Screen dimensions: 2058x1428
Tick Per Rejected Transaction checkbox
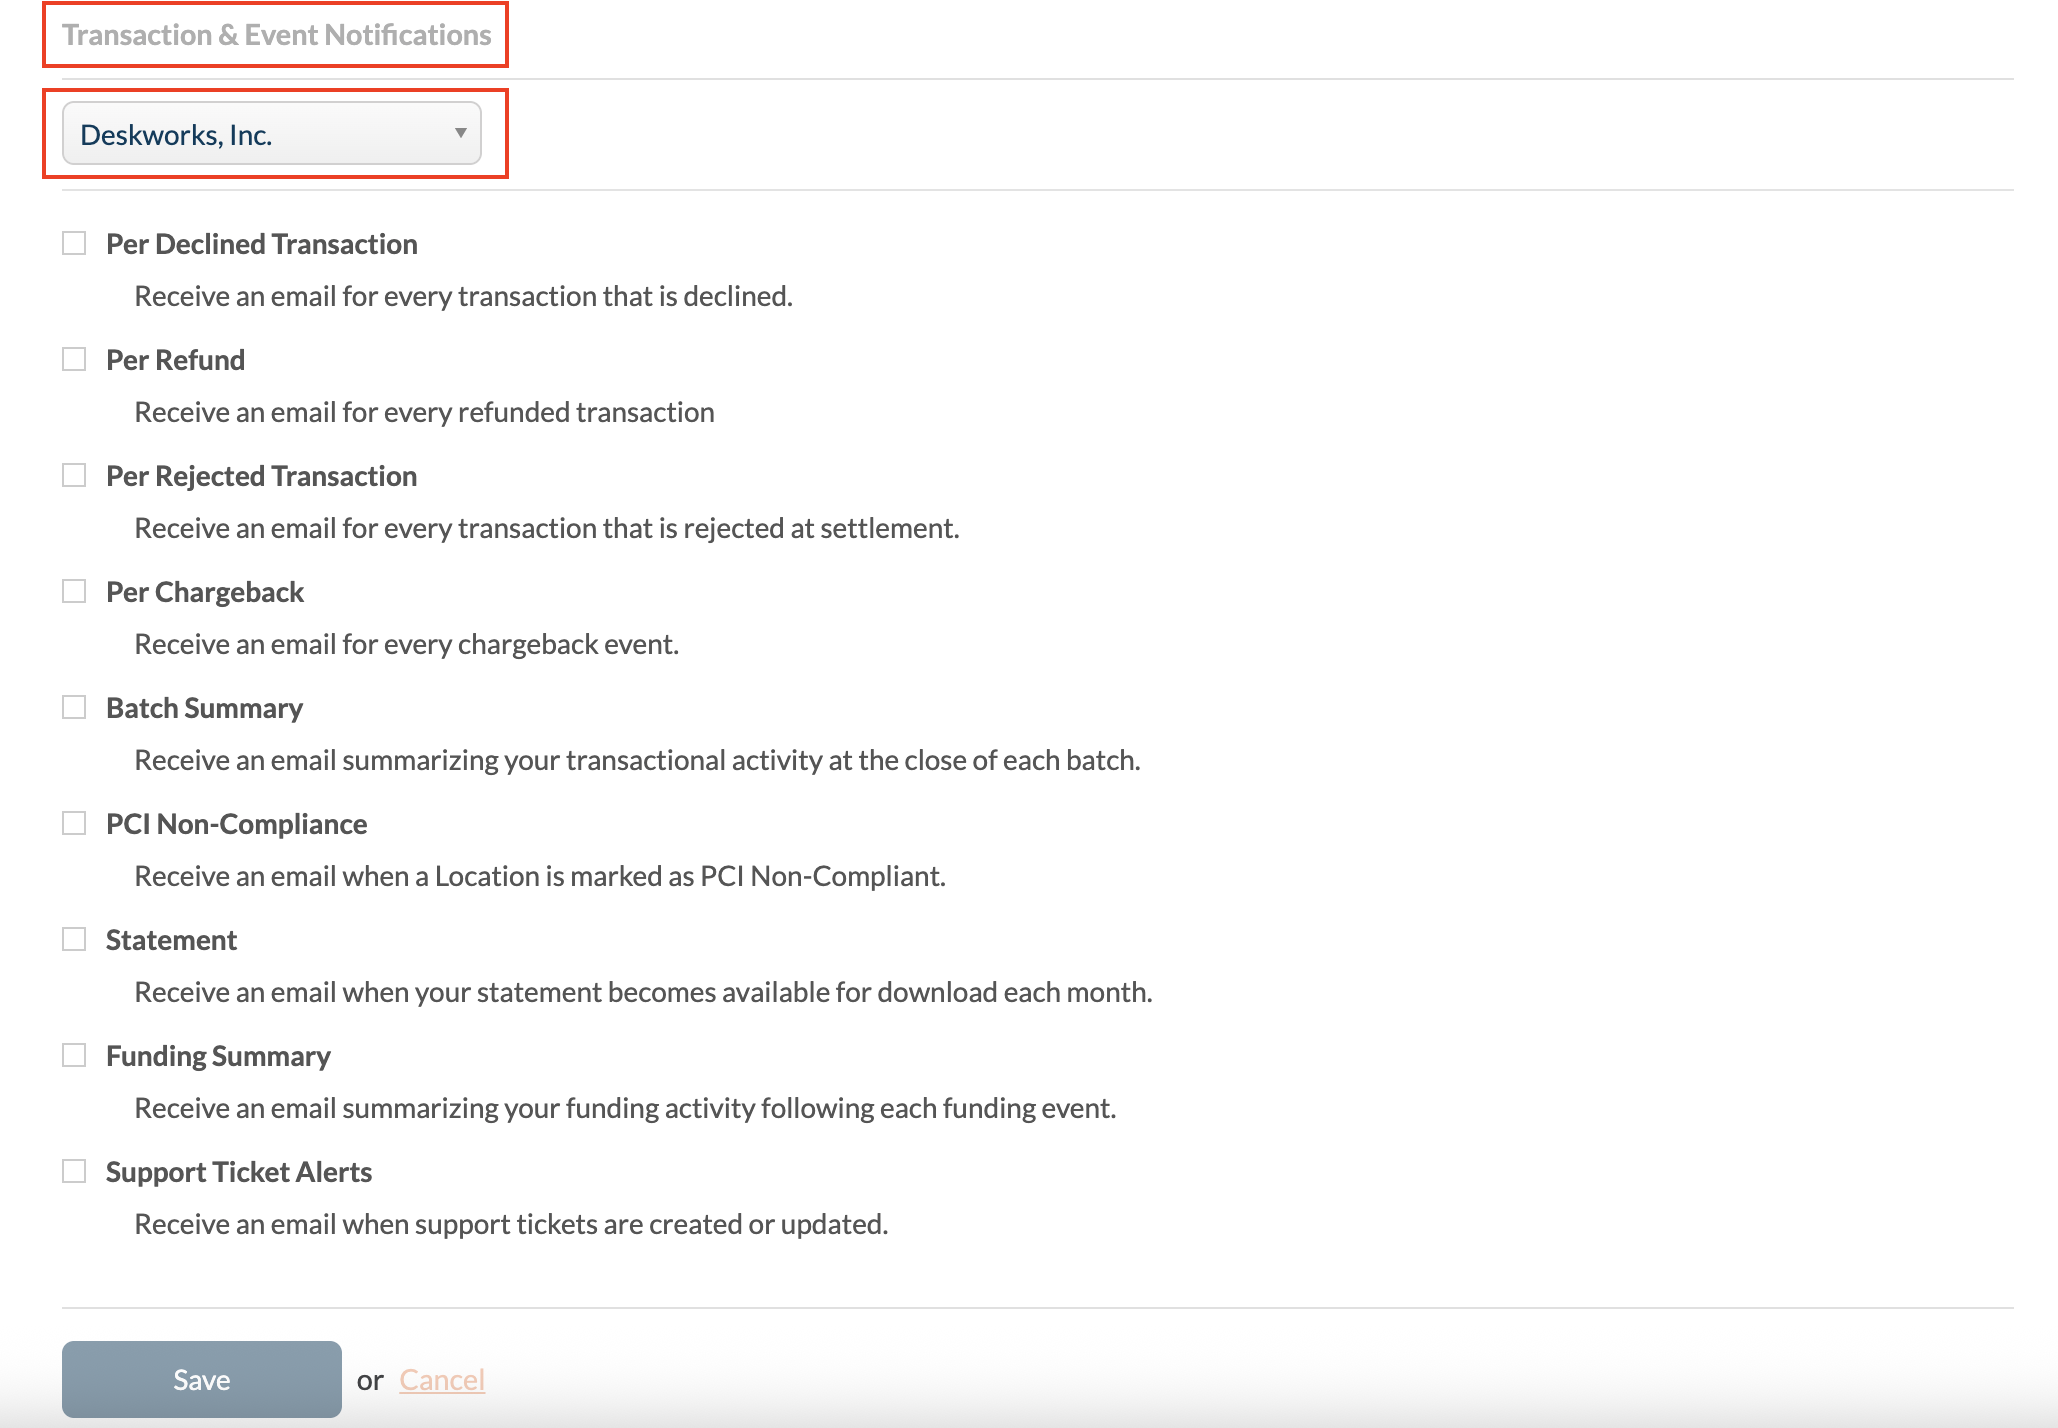(74, 475)
